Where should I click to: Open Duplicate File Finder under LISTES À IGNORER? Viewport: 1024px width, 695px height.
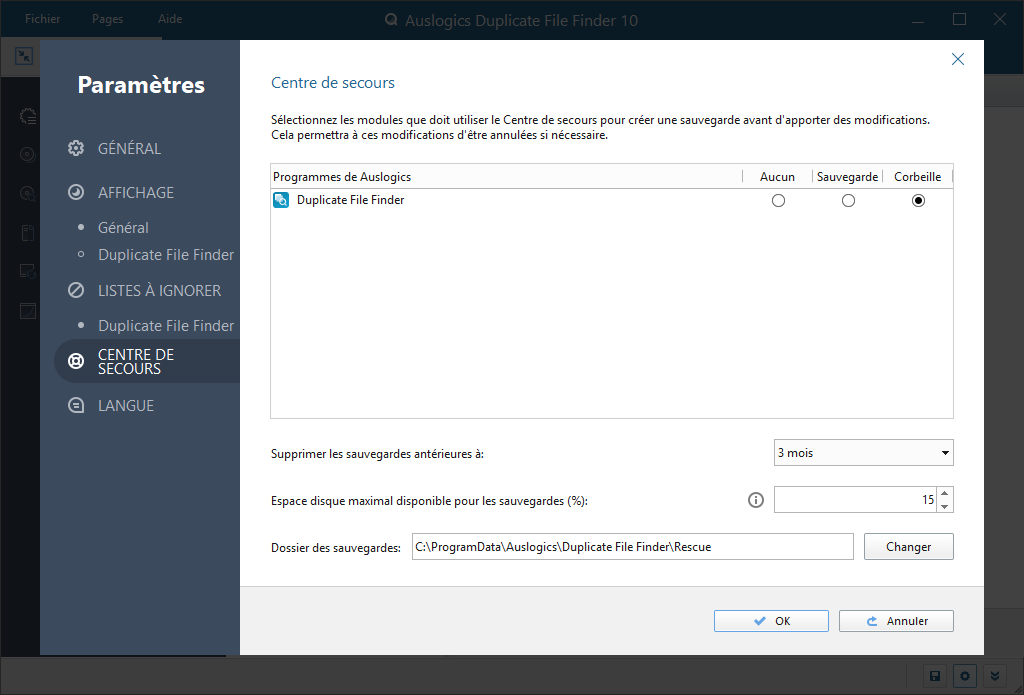click(166, 326)
